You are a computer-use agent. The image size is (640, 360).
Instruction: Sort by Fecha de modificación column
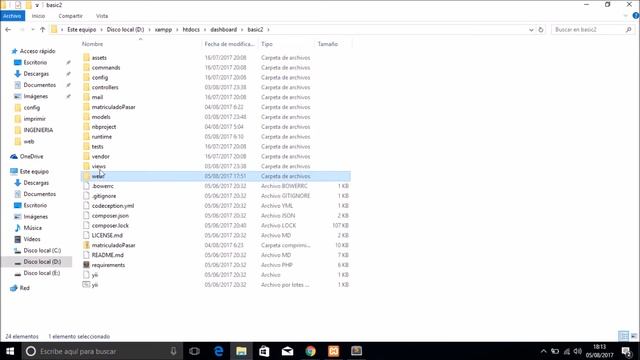[x=230, y=44]
